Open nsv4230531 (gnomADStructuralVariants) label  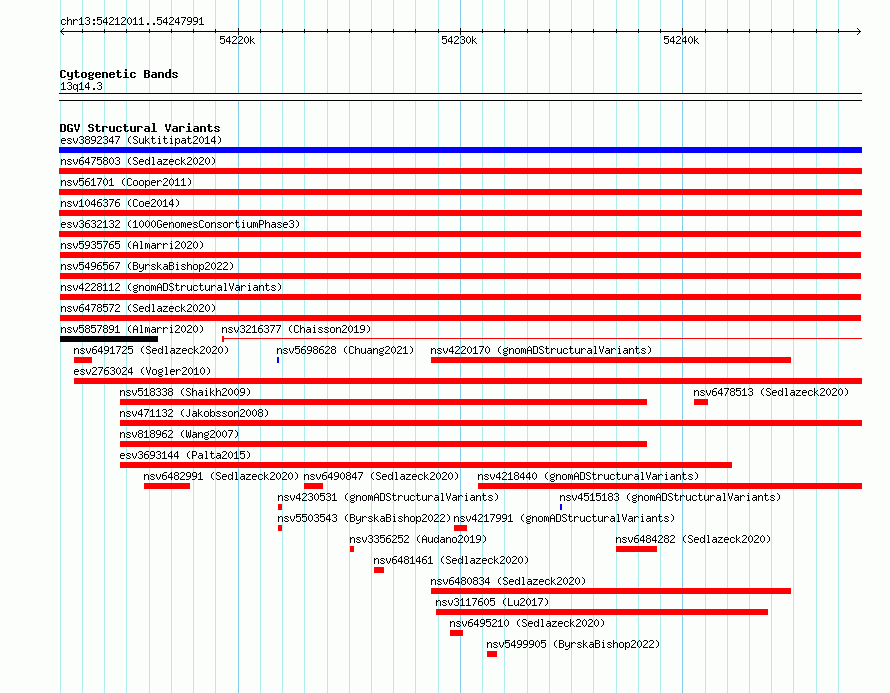(388, 497)
